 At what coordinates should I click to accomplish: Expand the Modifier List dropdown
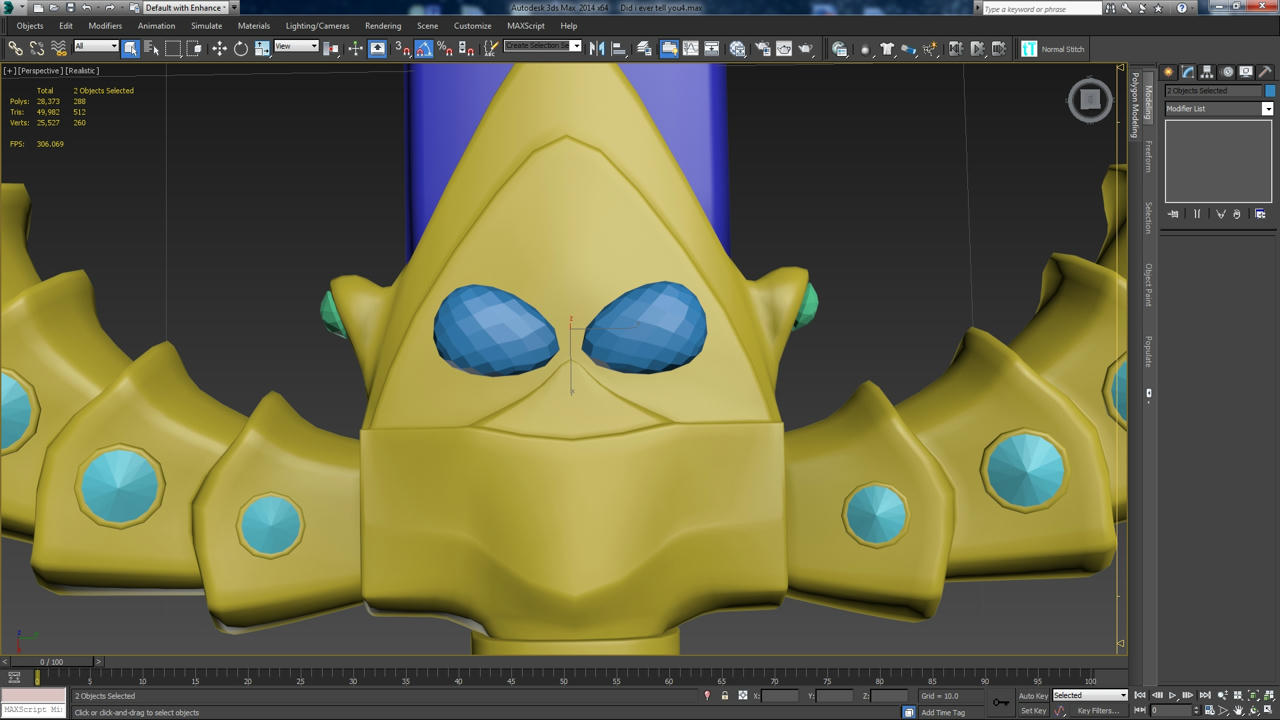[x=1219, y=109]
